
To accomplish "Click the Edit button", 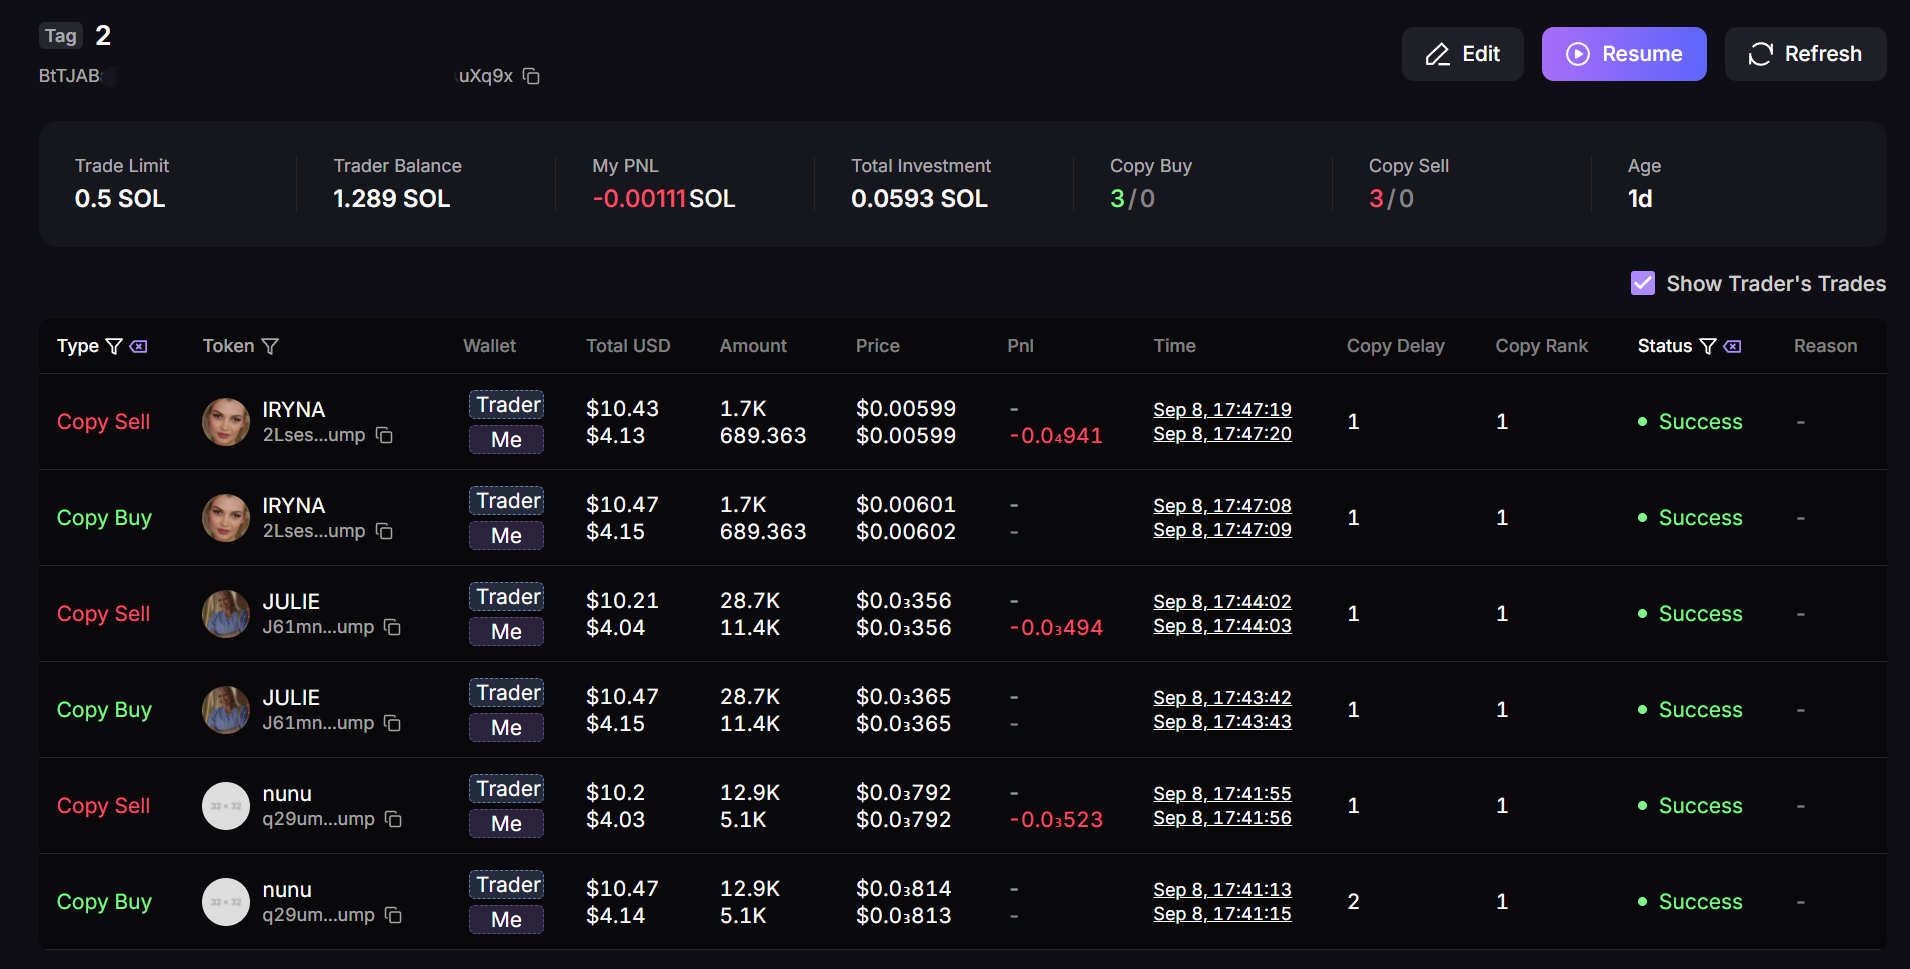I will click(1462, 54).
